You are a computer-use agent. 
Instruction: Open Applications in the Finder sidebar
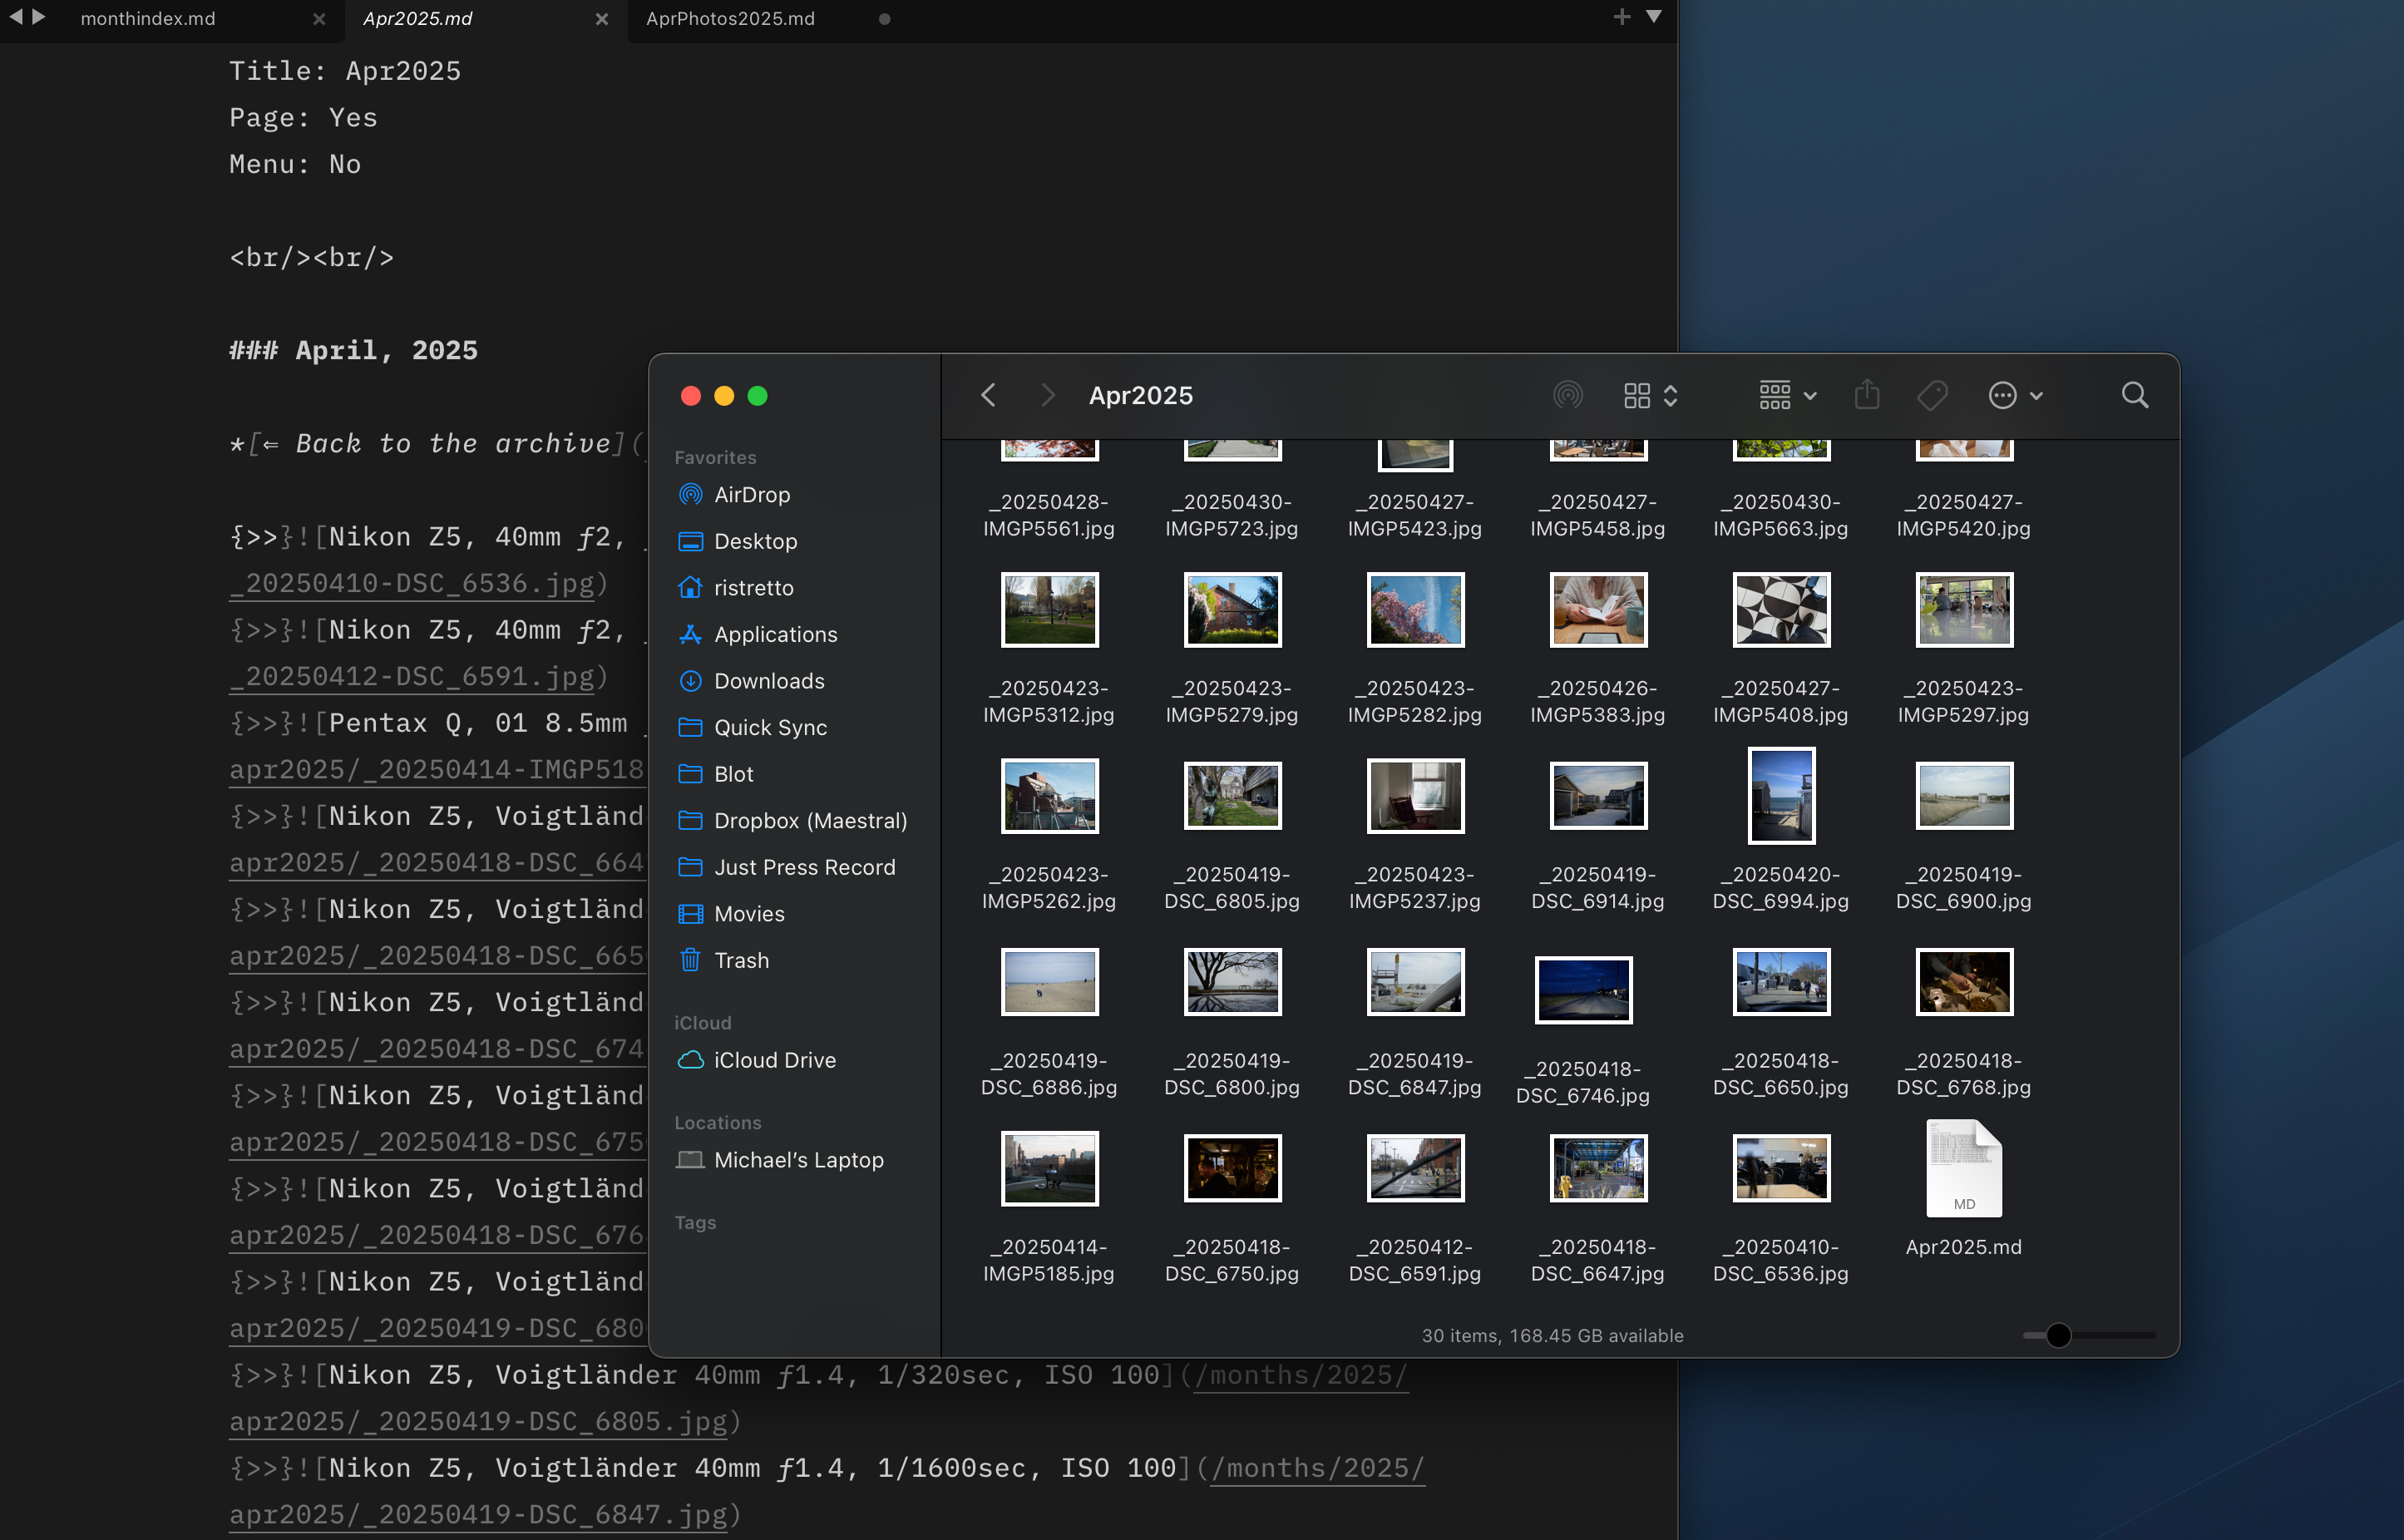[757, 634]
